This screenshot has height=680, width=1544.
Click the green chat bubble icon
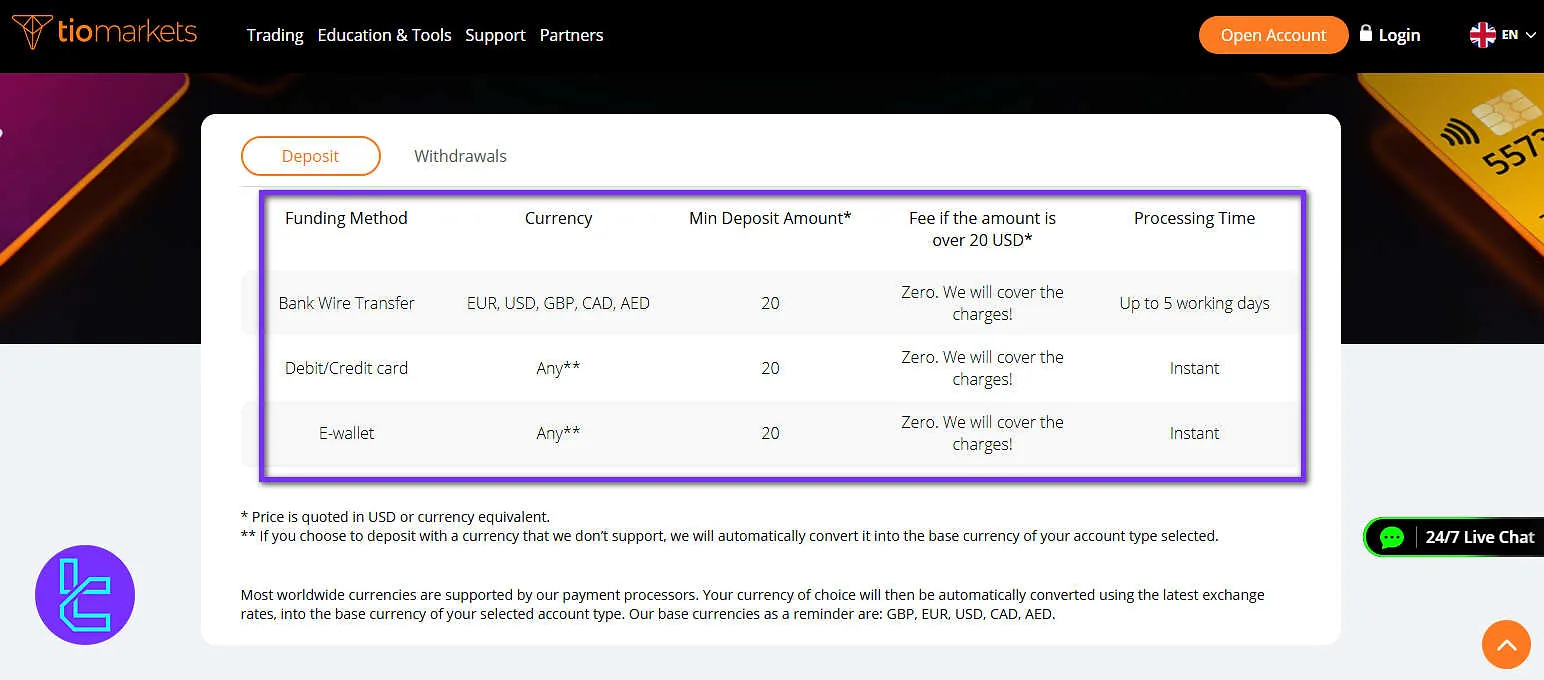[1392, 537]
